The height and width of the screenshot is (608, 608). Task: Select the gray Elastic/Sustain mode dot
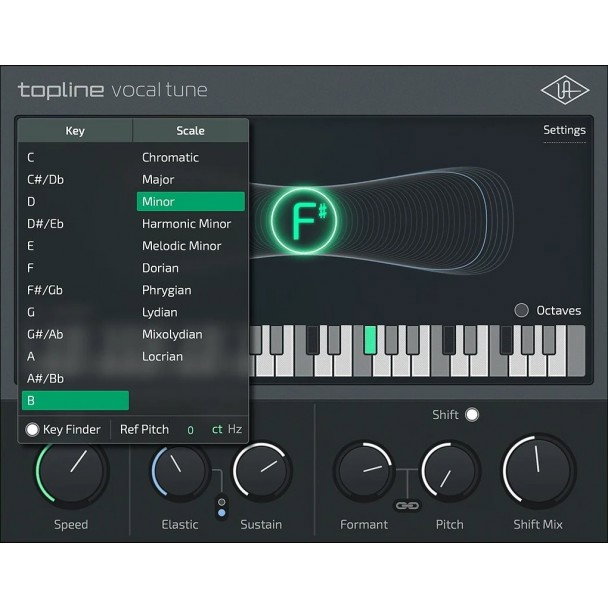[222, 502]
